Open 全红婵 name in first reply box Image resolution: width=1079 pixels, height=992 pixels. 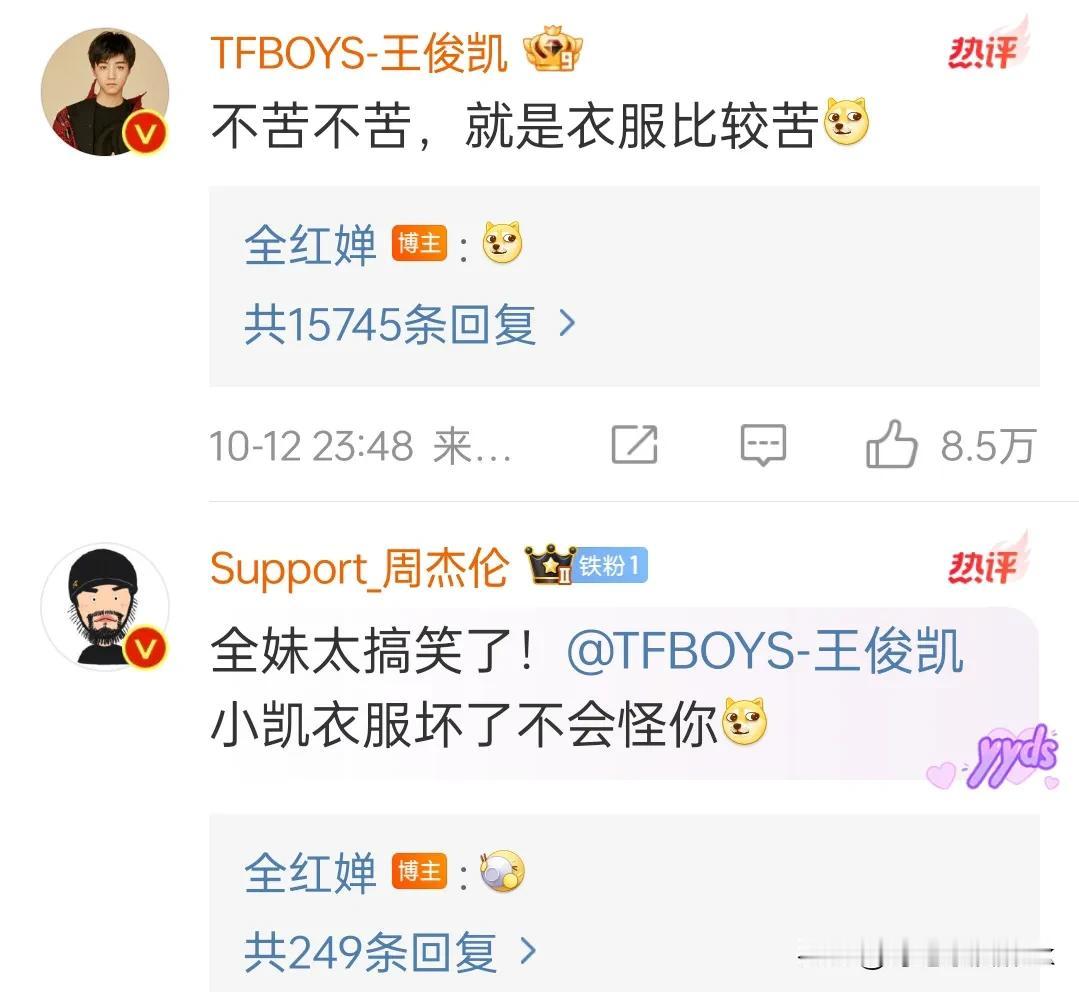pyautogui.click(x=310, y=245)
